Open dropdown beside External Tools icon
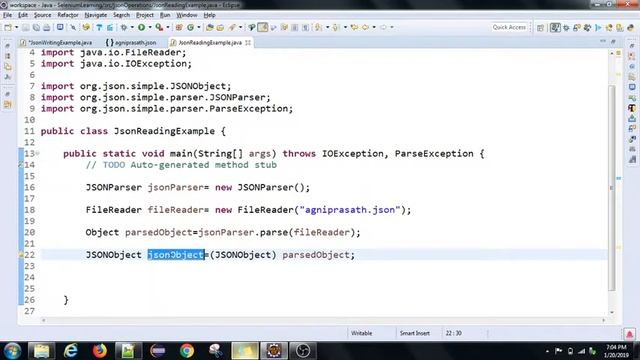640x360 pixels. (168, 27)
